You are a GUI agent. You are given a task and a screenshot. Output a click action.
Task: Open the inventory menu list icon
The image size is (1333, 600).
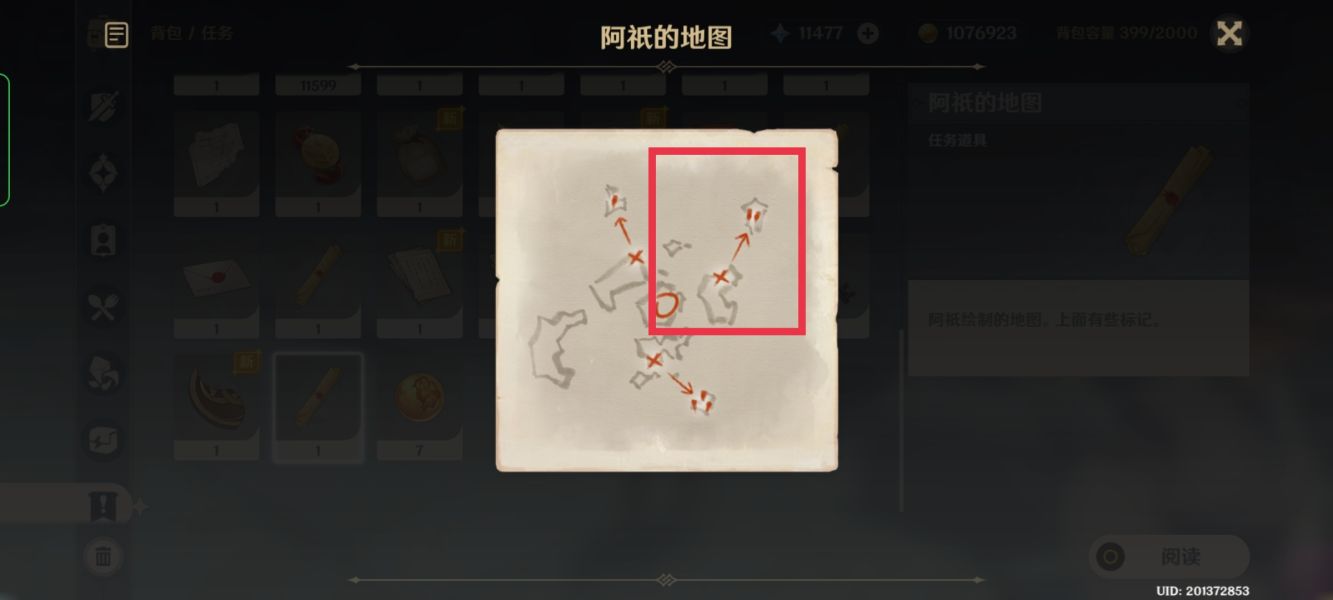(x=116, y=35)
